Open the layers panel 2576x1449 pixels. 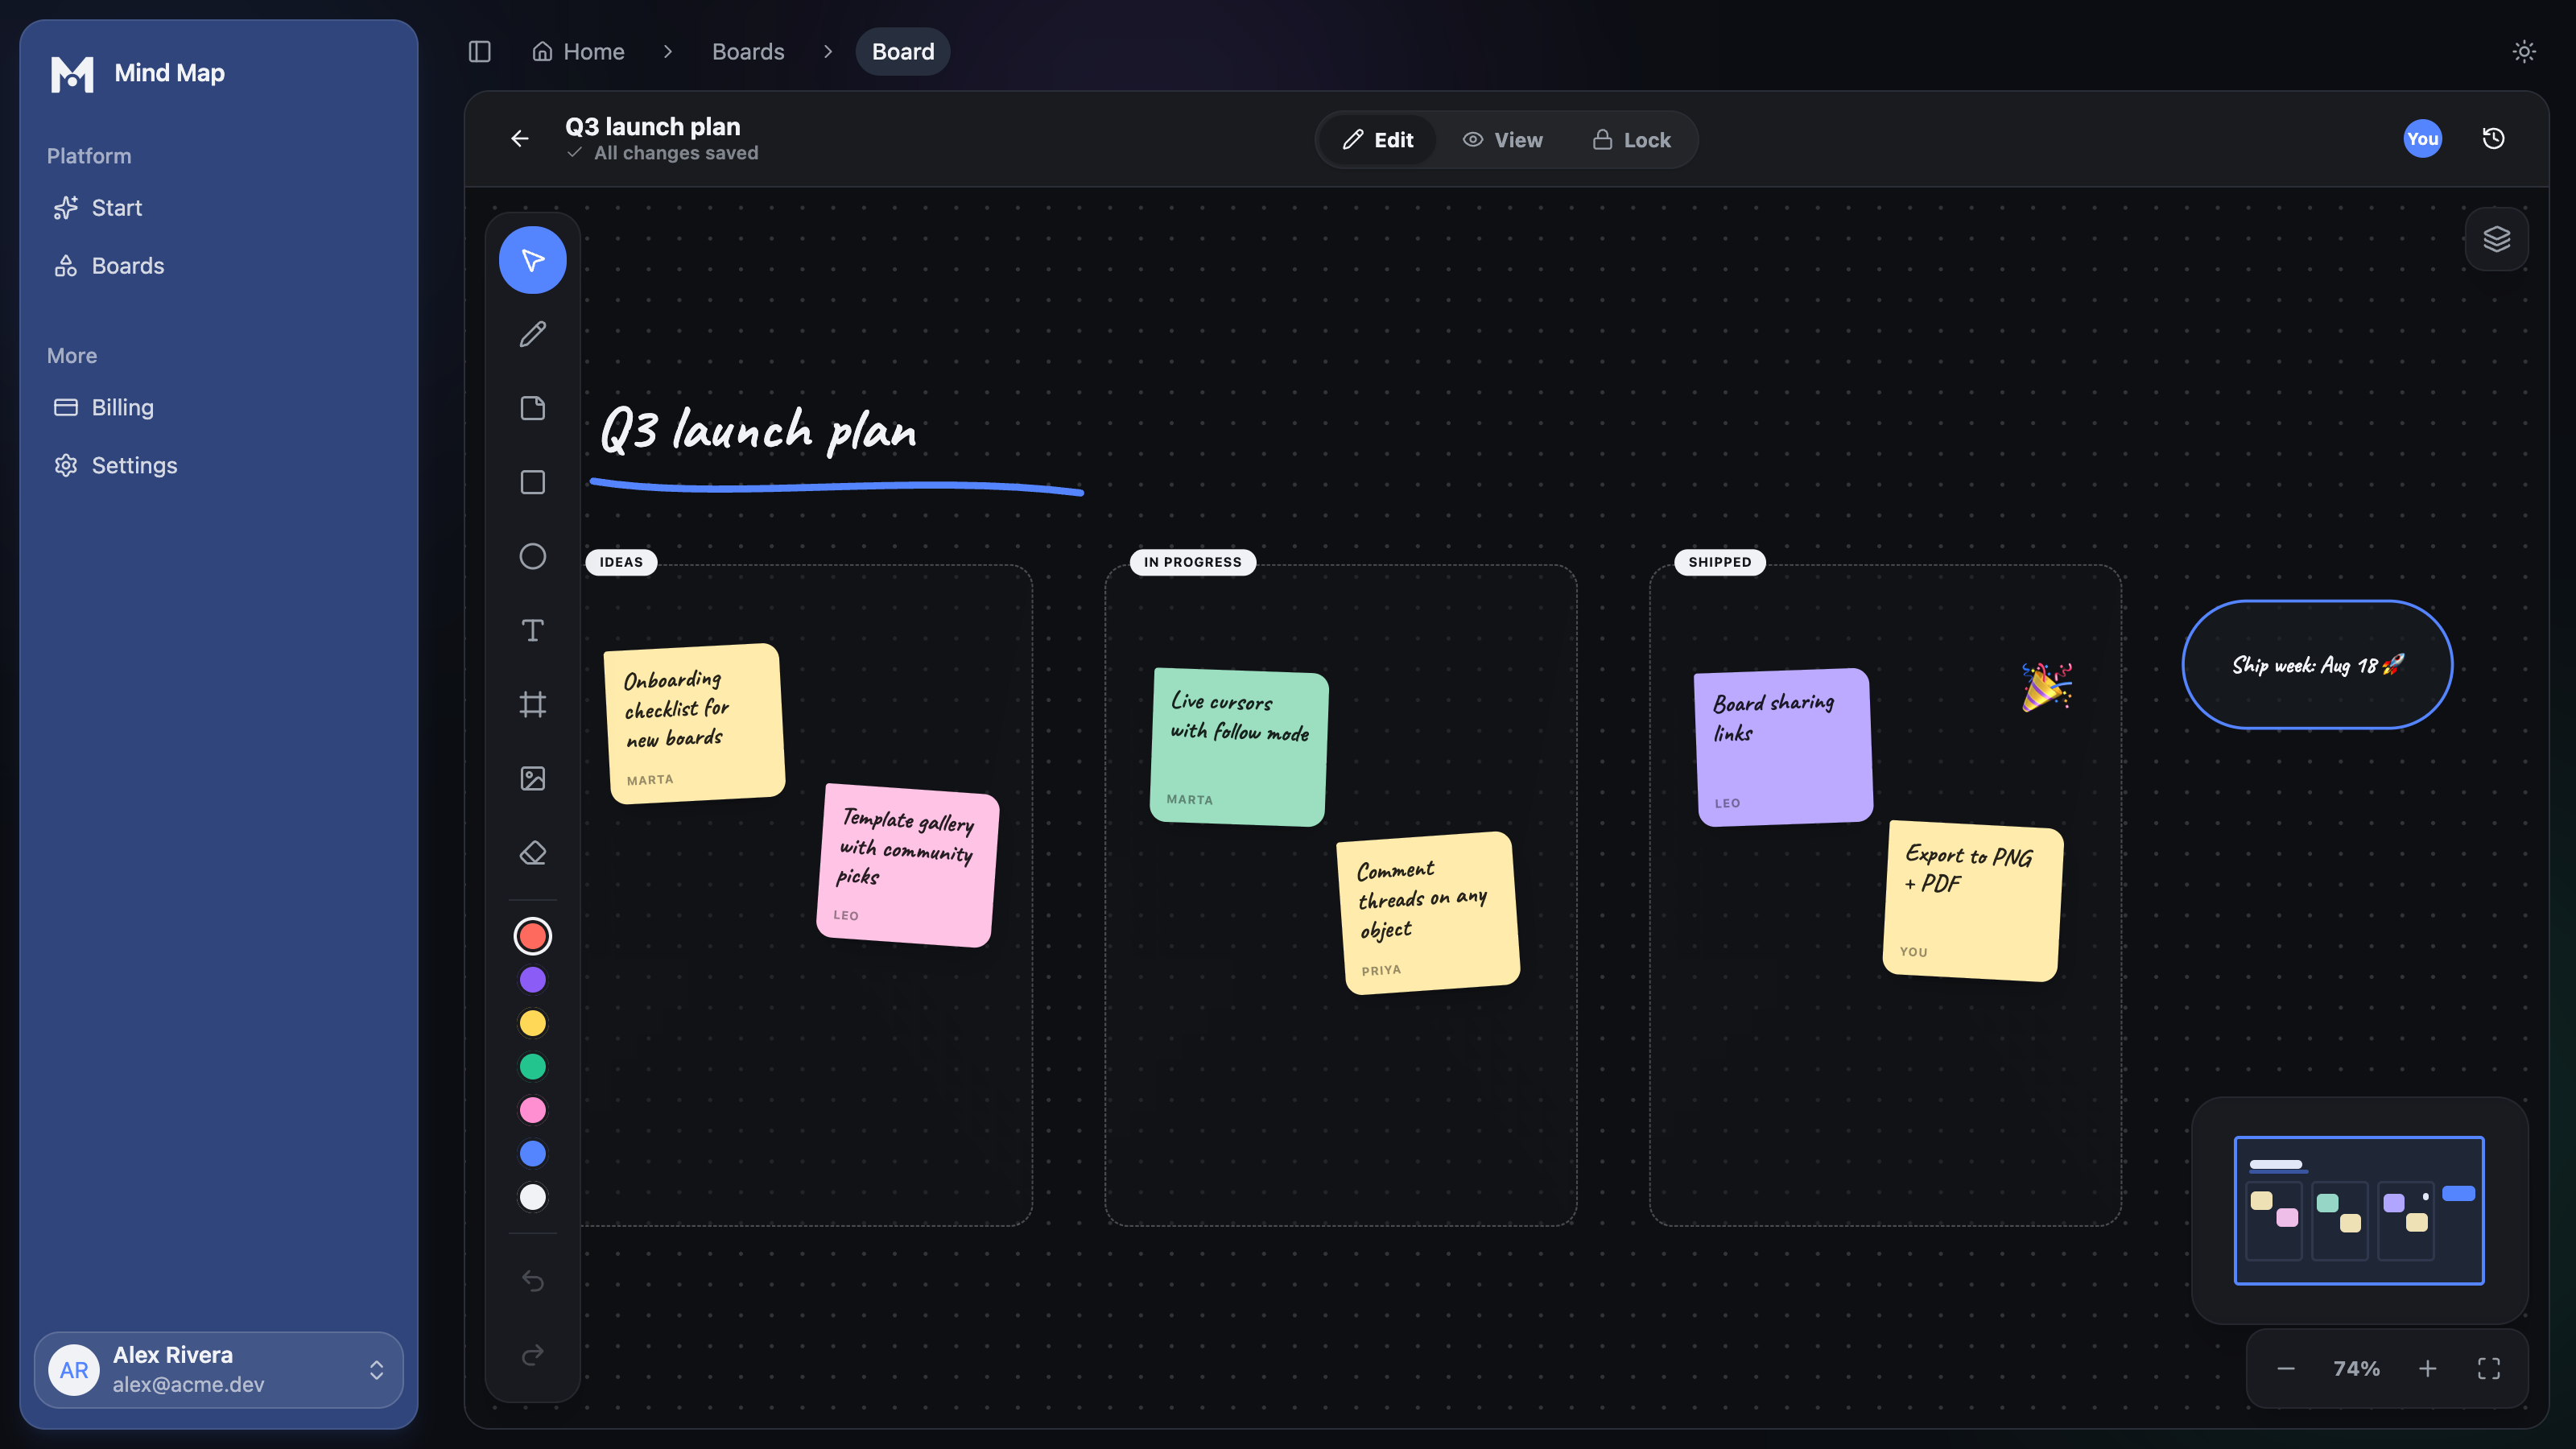[x=2496, y=239]
